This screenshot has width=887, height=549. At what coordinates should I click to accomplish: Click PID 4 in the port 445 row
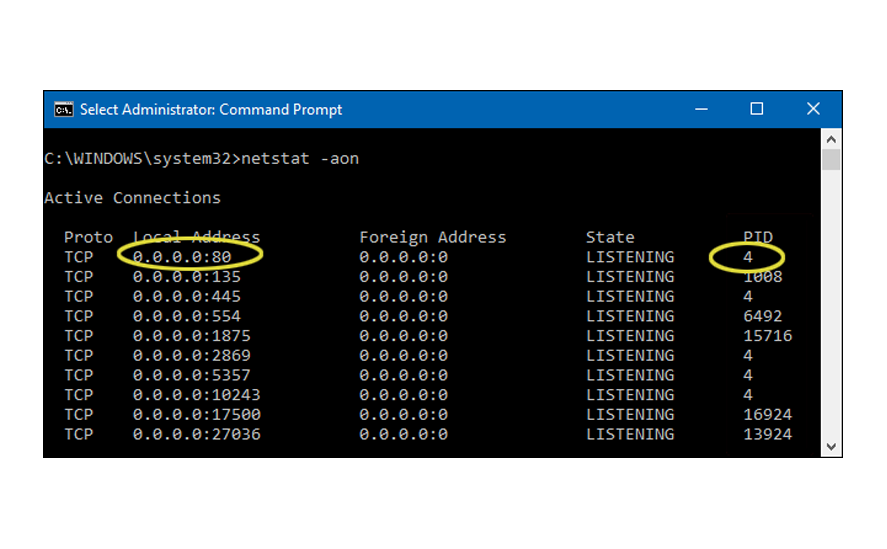coord(748,297)
